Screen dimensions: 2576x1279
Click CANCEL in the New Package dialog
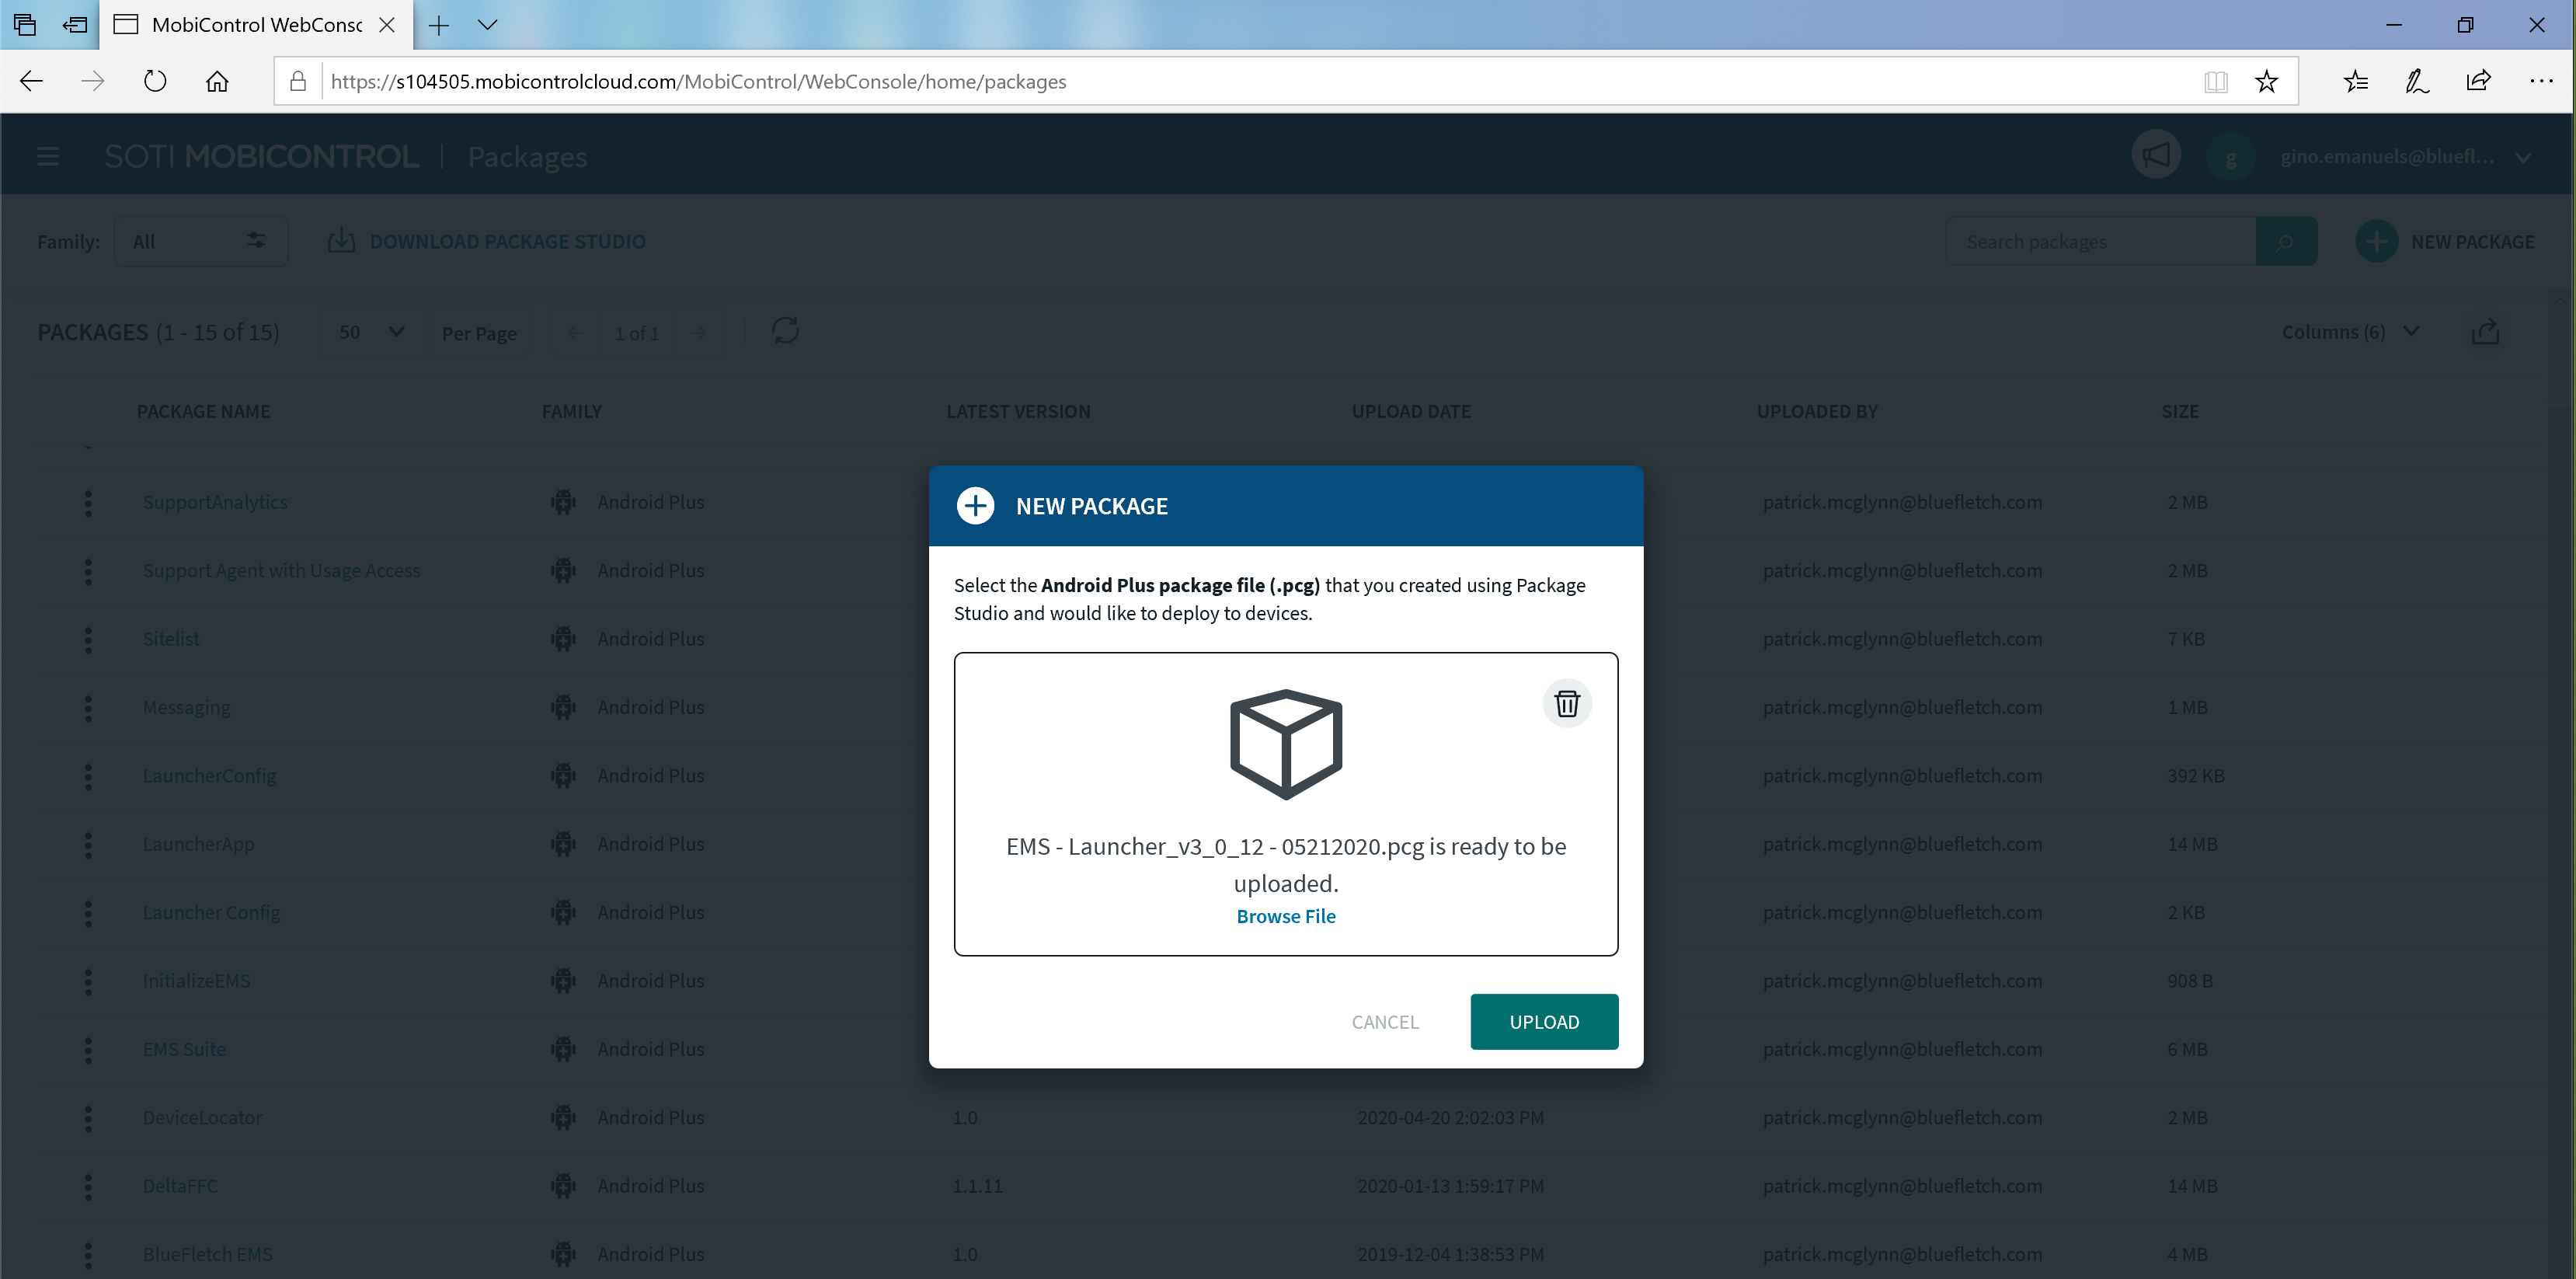(1385, 1021)
